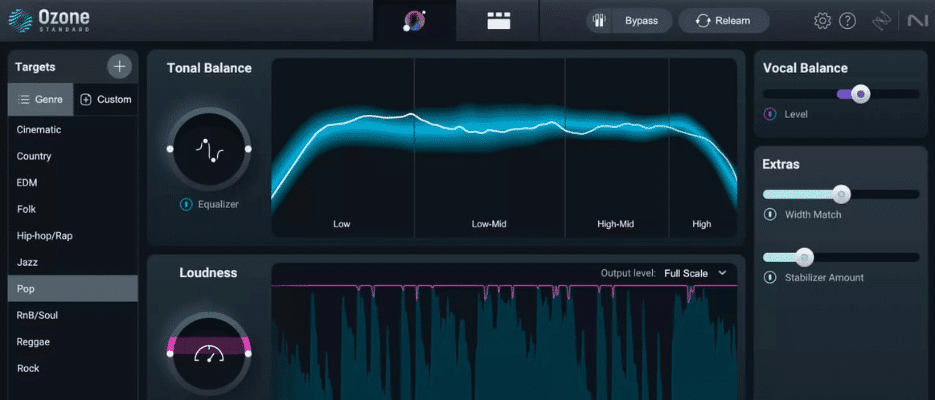The height and width of the screenshot is (400, 935).
Task: Click the Low-Mid band label
Action: click(489, 224)
